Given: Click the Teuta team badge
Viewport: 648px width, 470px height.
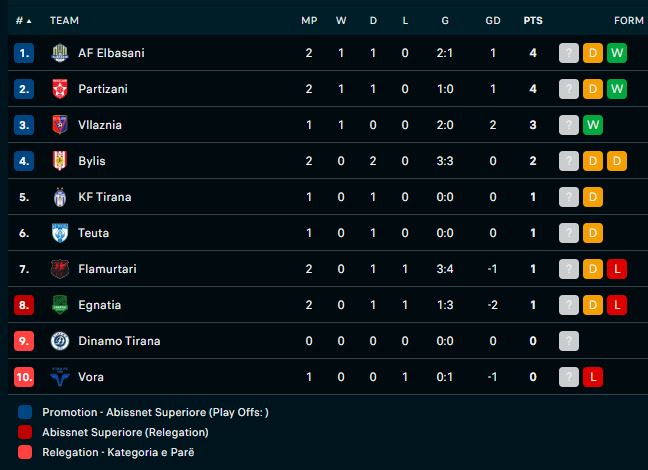Looking at the screenshot, I should coord(59,233).
